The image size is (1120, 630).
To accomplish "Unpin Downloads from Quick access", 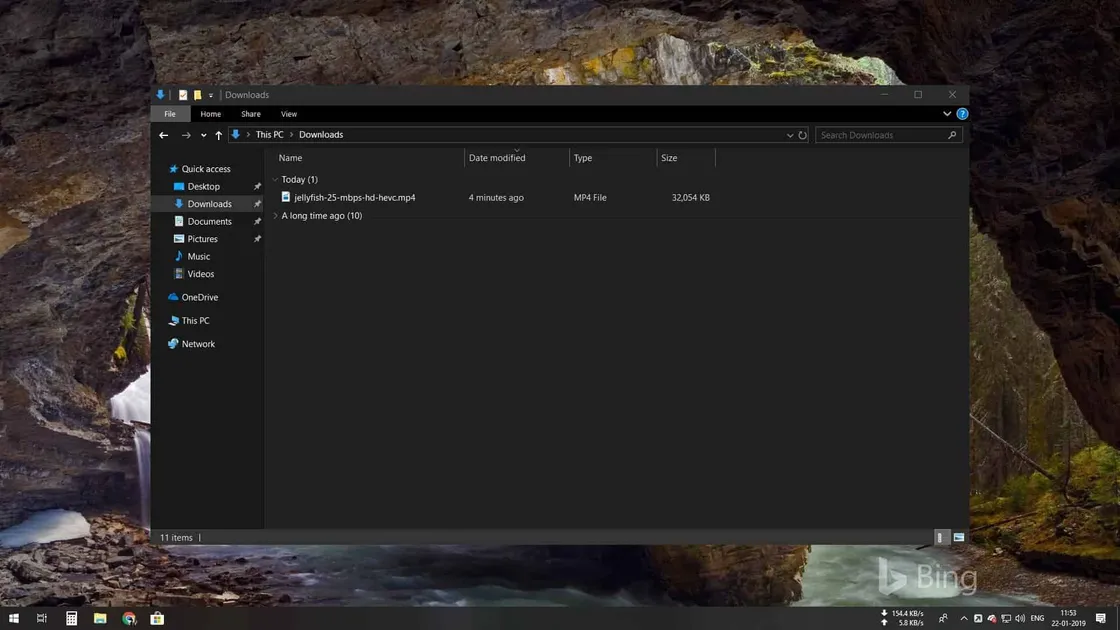I will 257,203.
